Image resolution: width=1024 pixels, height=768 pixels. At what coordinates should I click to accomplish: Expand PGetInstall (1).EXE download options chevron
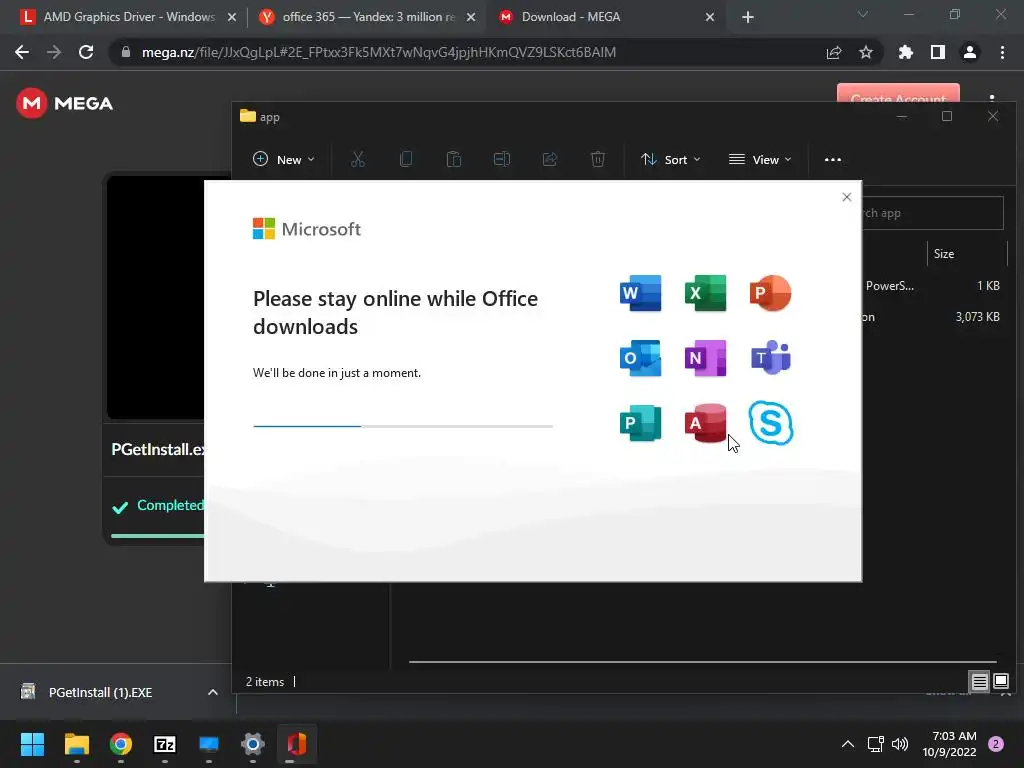click(x=212, y=692)
